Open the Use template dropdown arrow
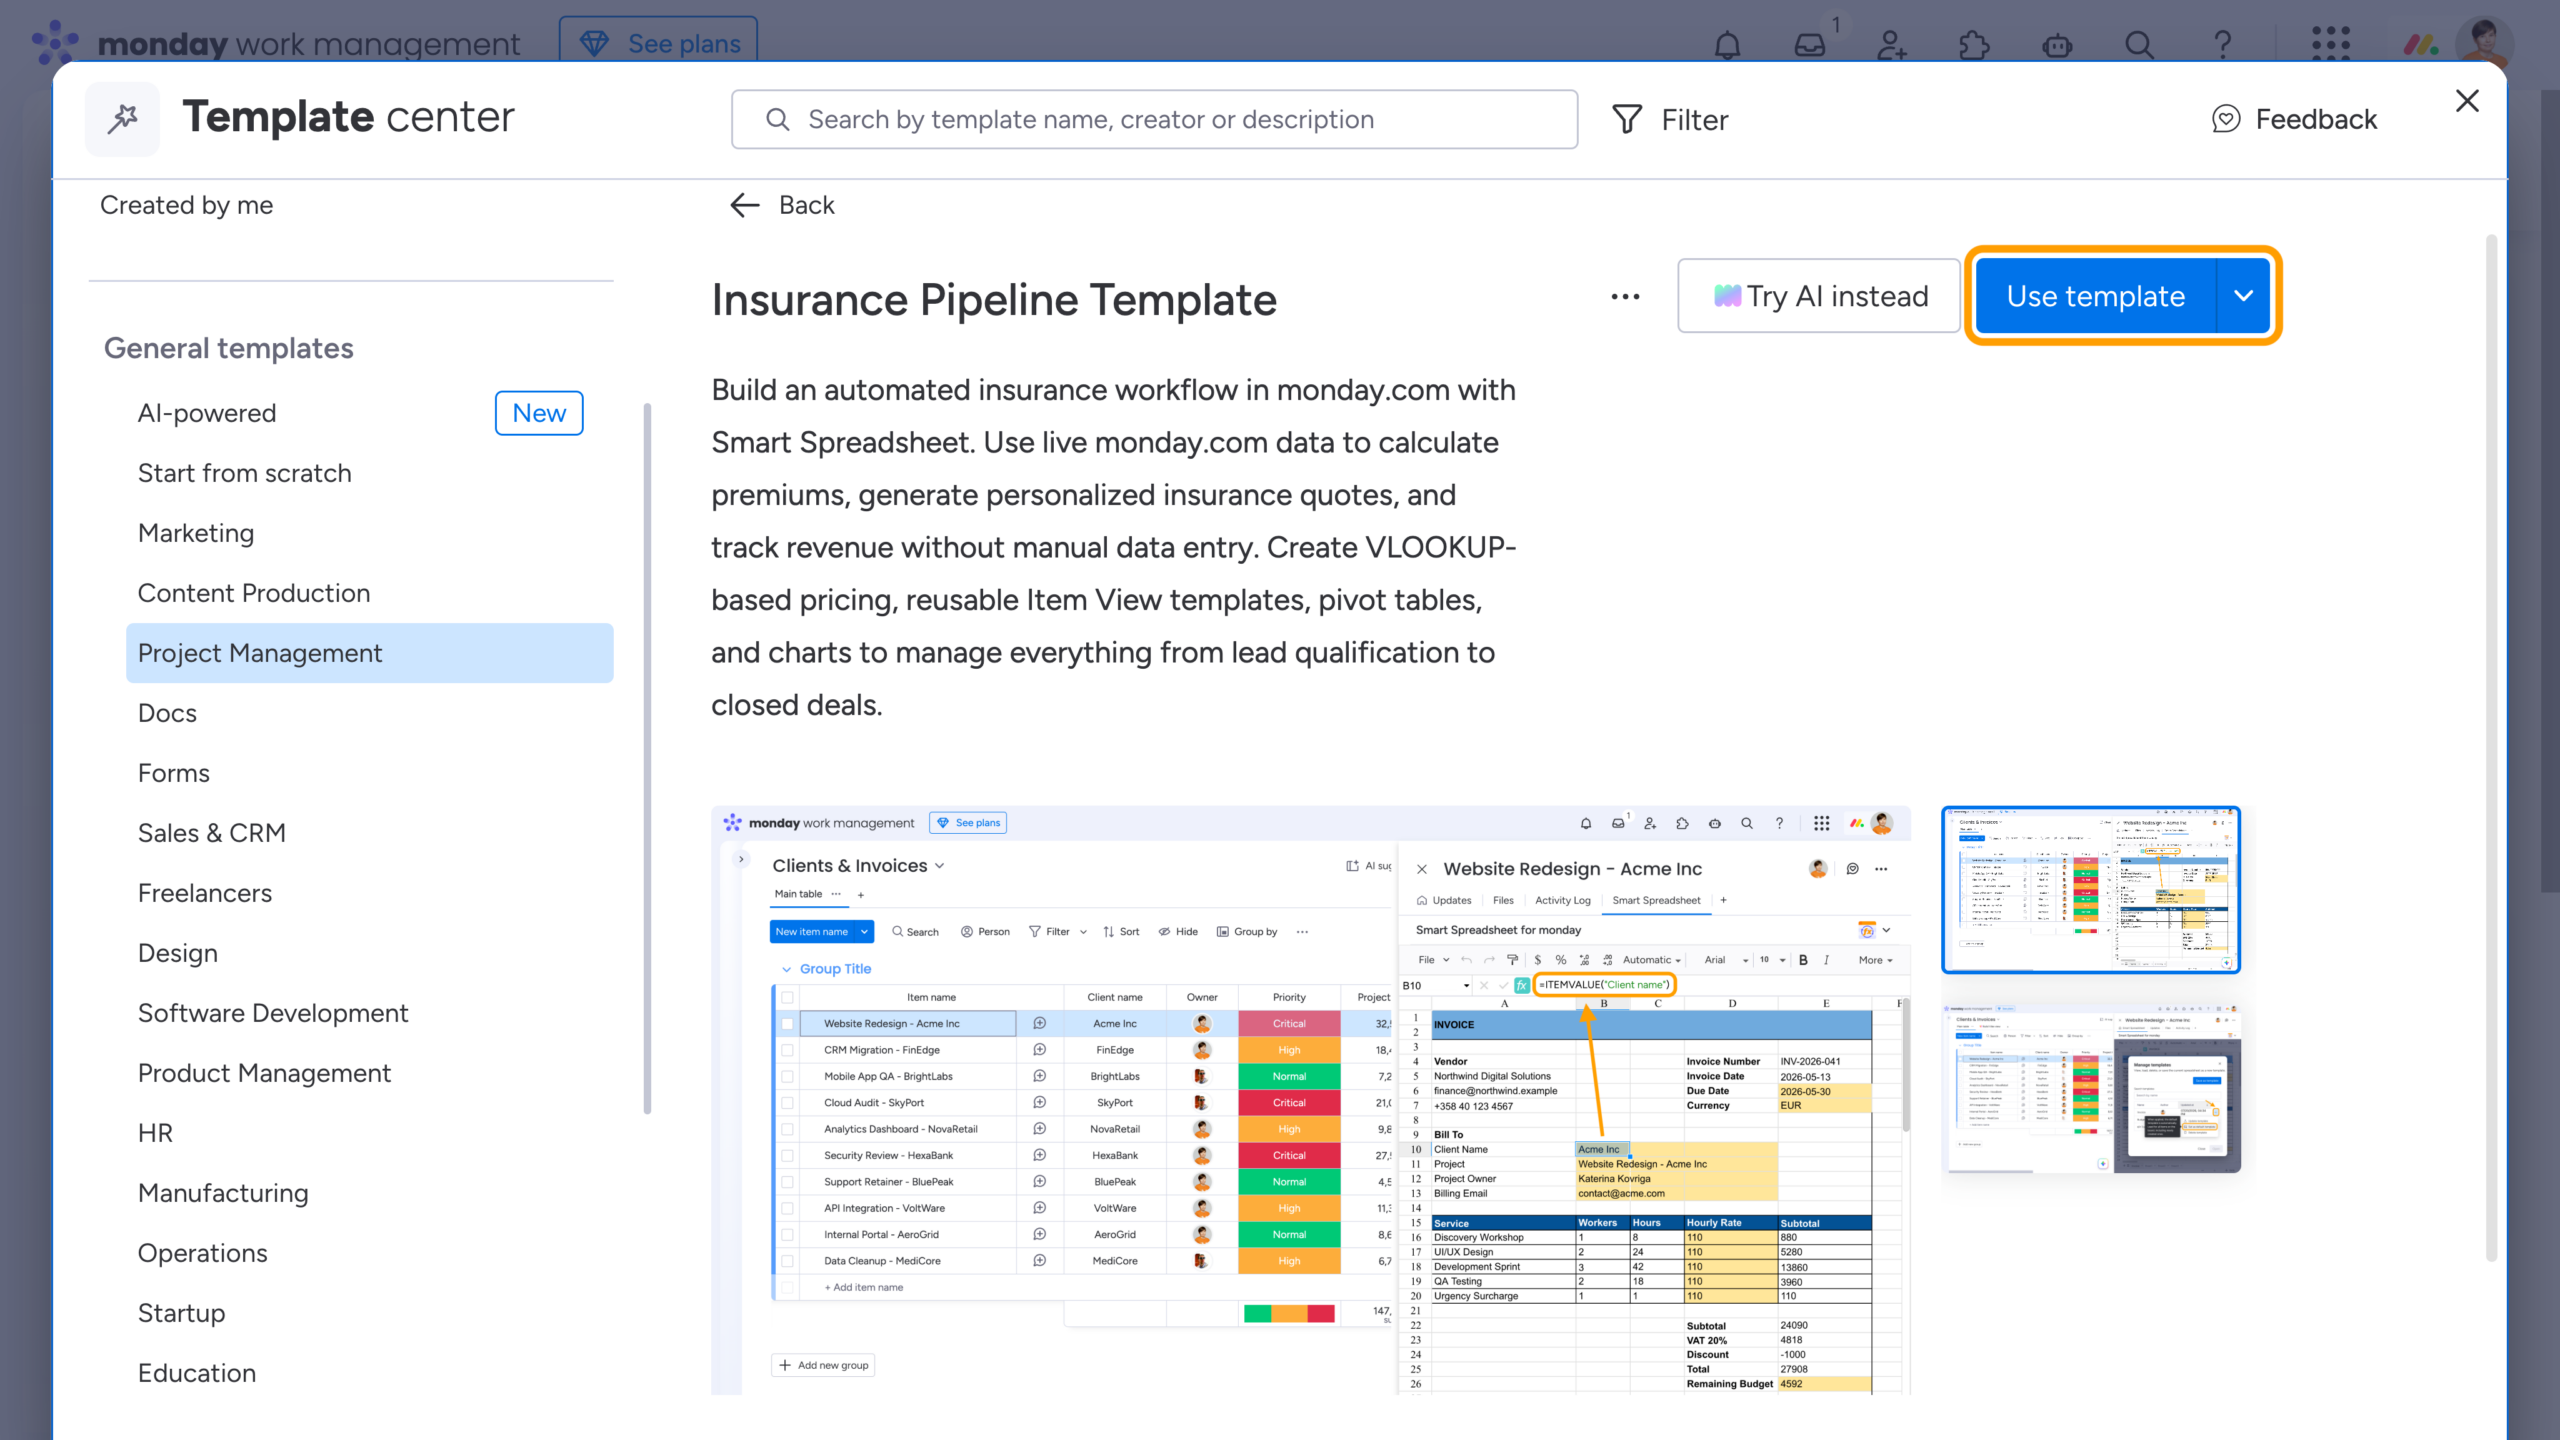Screen dimensions: 2560x1440 click(x=2244, y=296)
